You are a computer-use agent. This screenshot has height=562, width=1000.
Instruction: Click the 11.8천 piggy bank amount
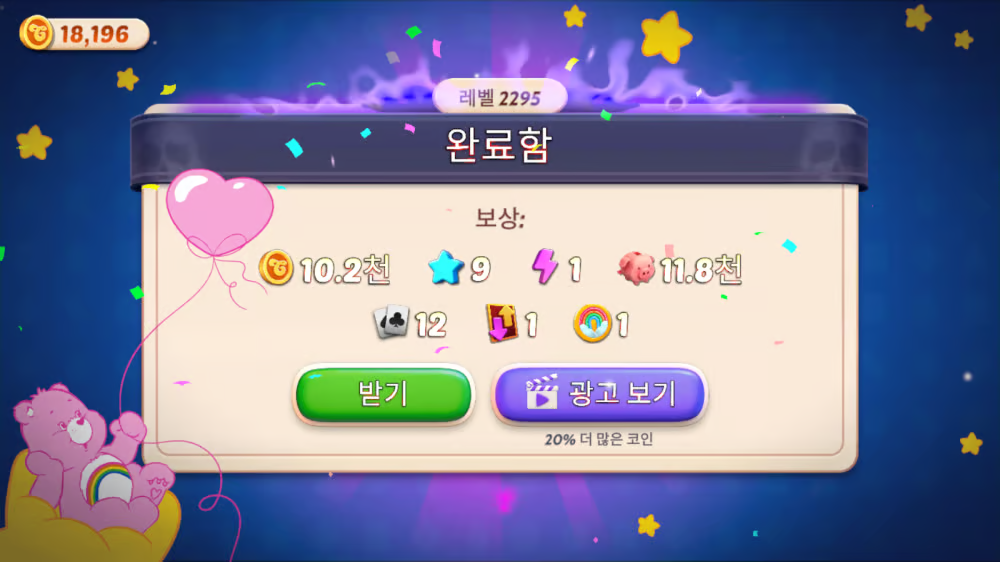click(700, 269)
